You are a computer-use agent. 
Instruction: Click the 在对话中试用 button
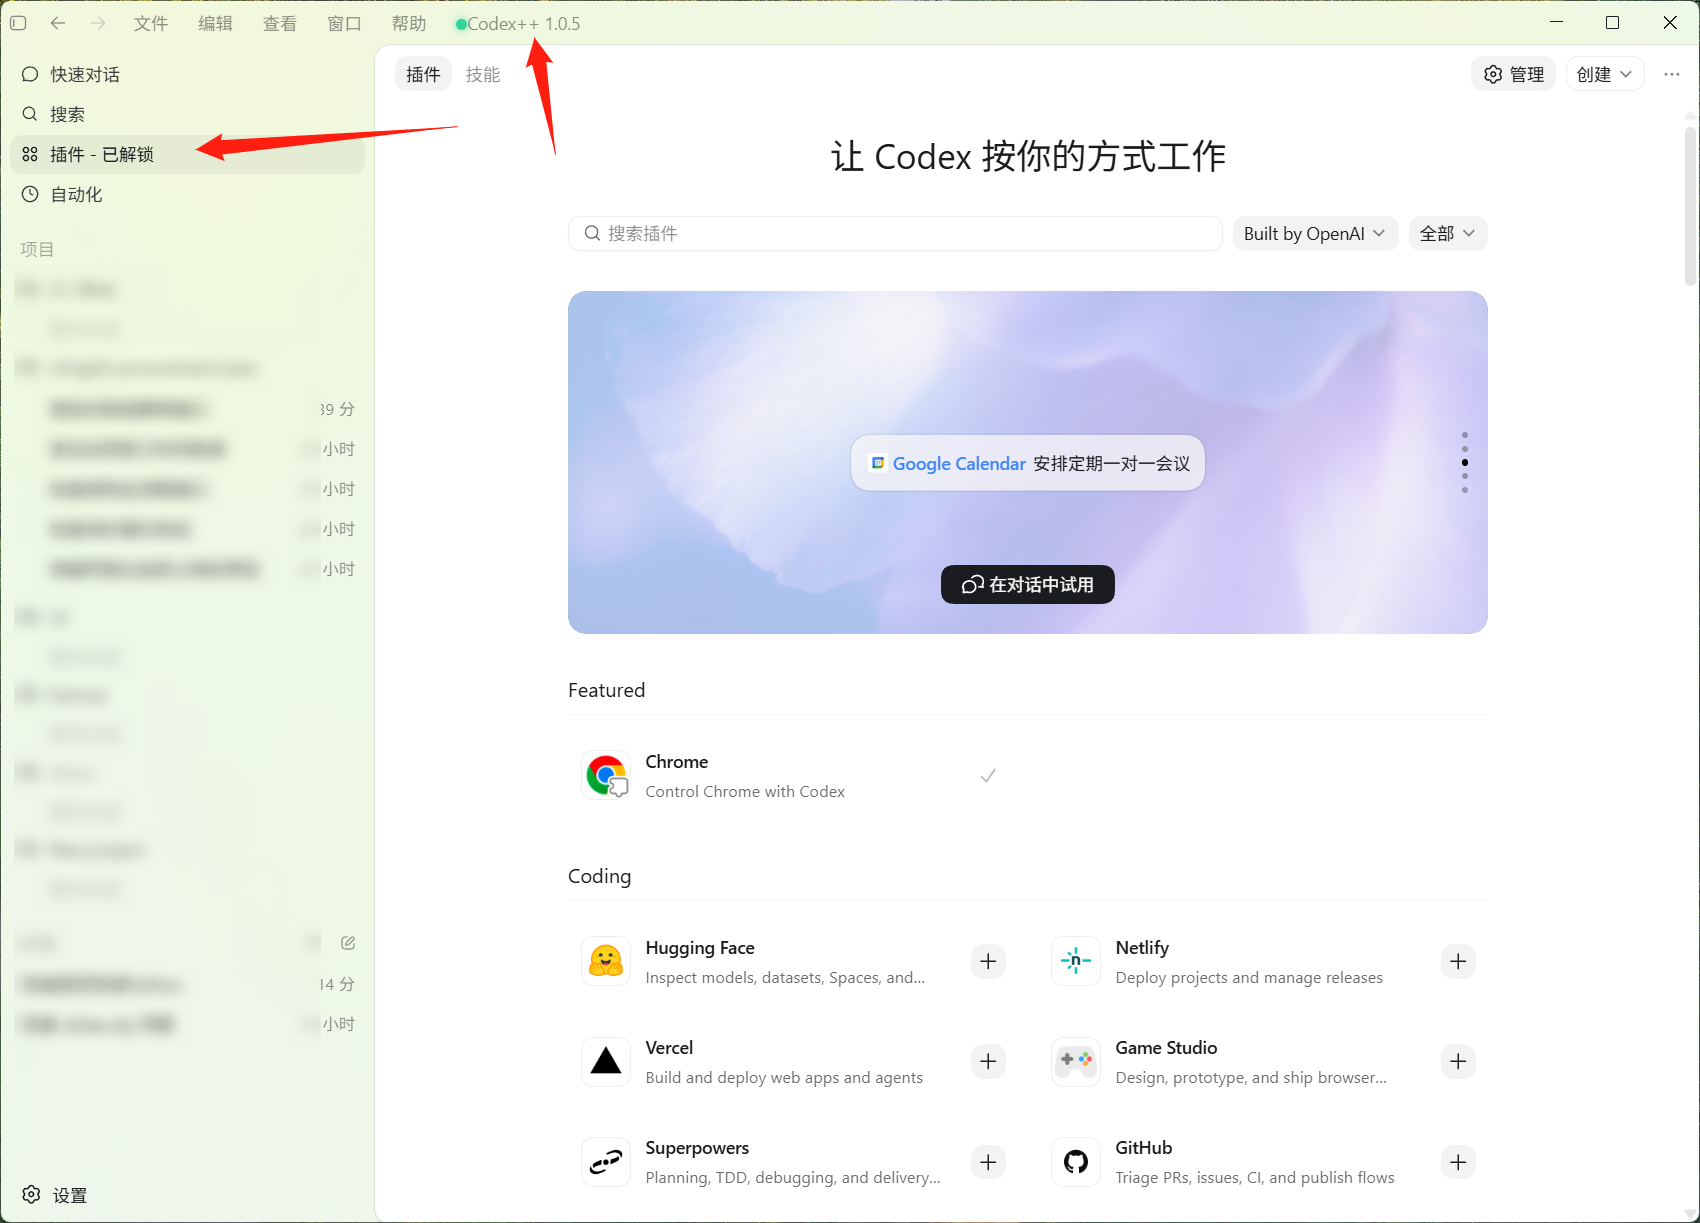click(1028, 584)
